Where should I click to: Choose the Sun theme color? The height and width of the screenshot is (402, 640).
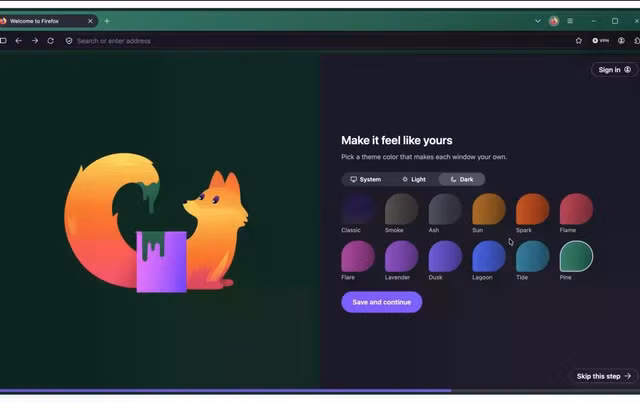coord(489,209)
